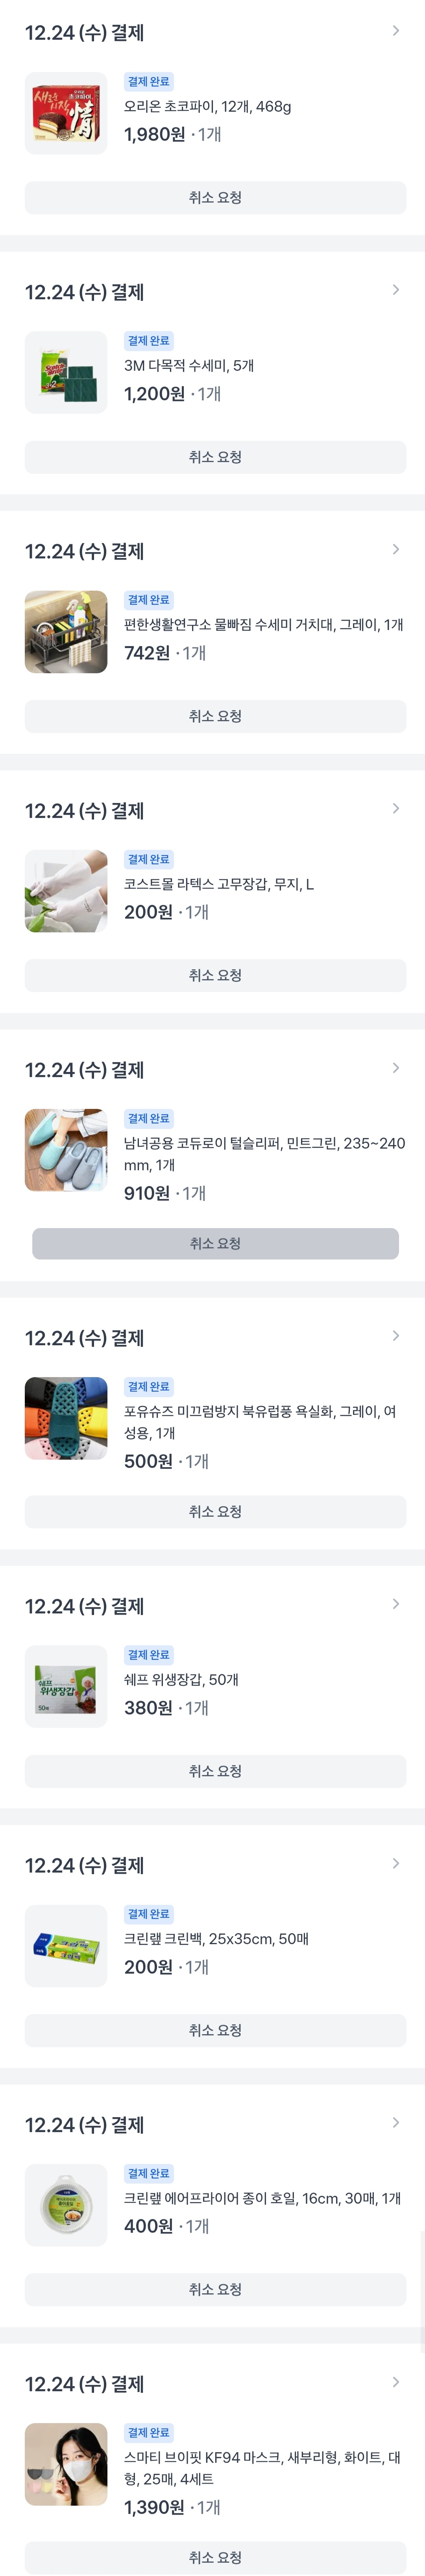Request cancellation for 오리온 초코파이 order
The width and height of the screenshot is (425, 2576).
pyautogui.click(x=215, y=198)
